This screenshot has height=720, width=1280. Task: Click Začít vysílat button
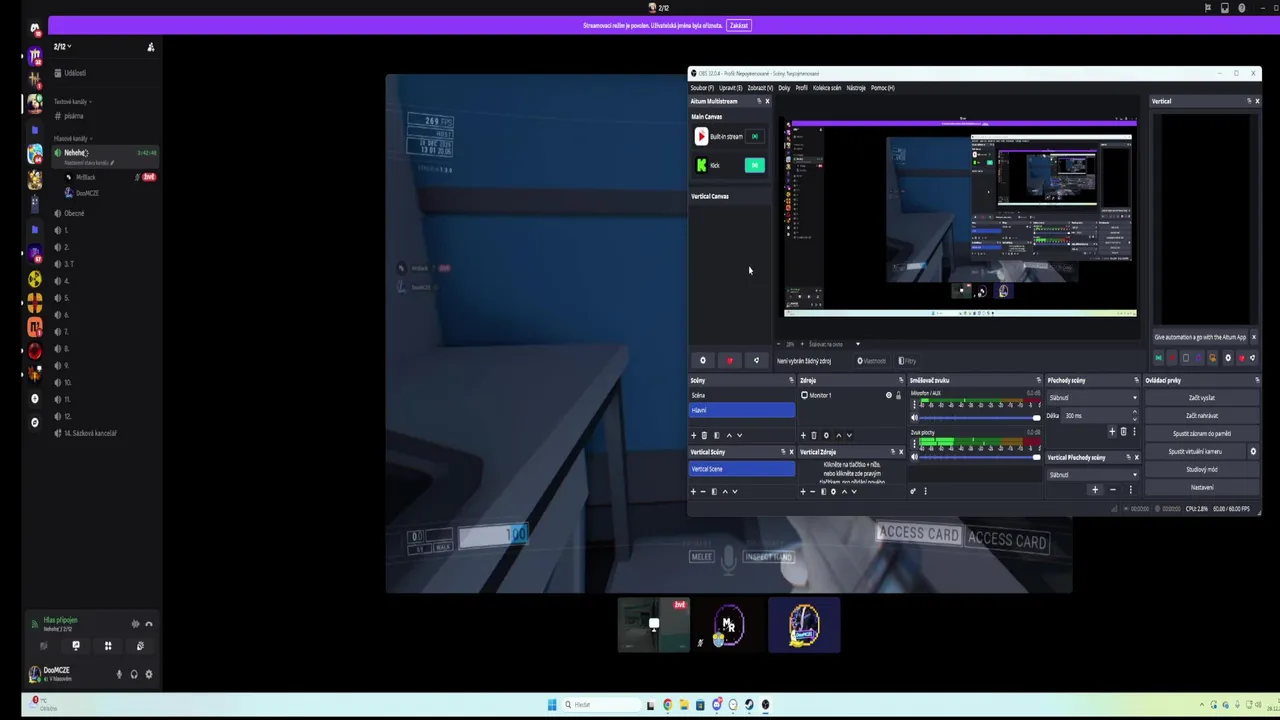click(1202, 398)
